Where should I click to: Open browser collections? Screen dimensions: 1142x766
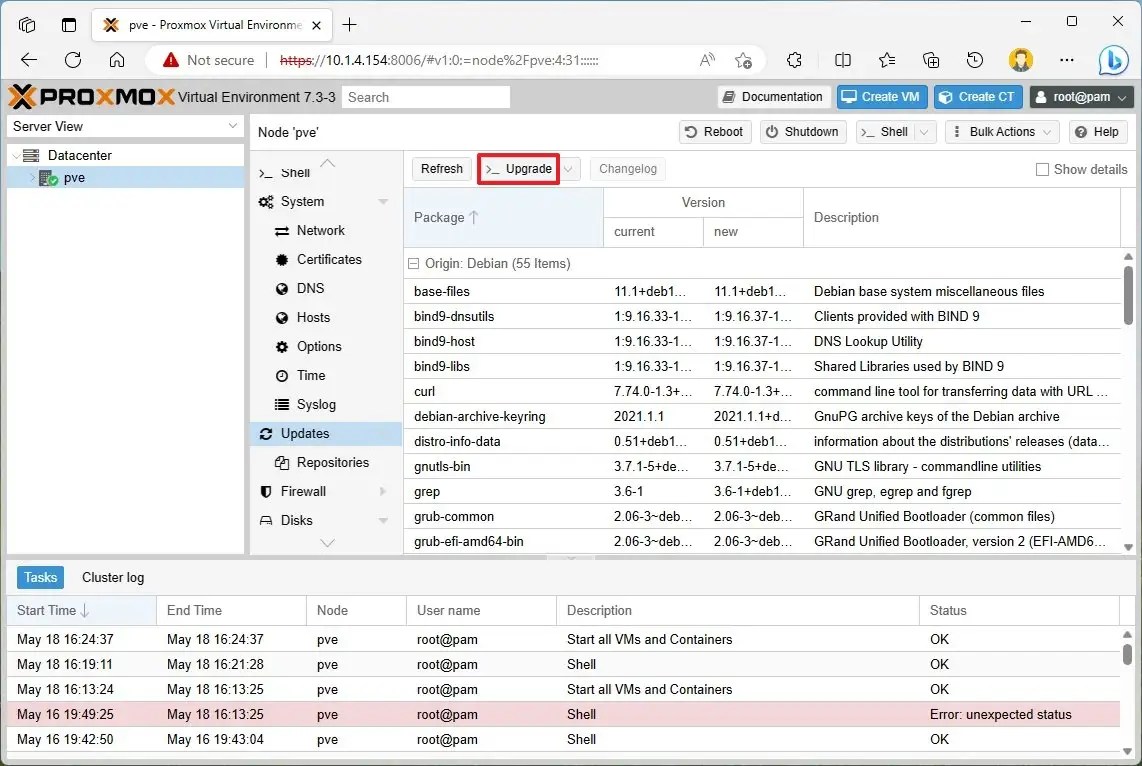(931, 60)
